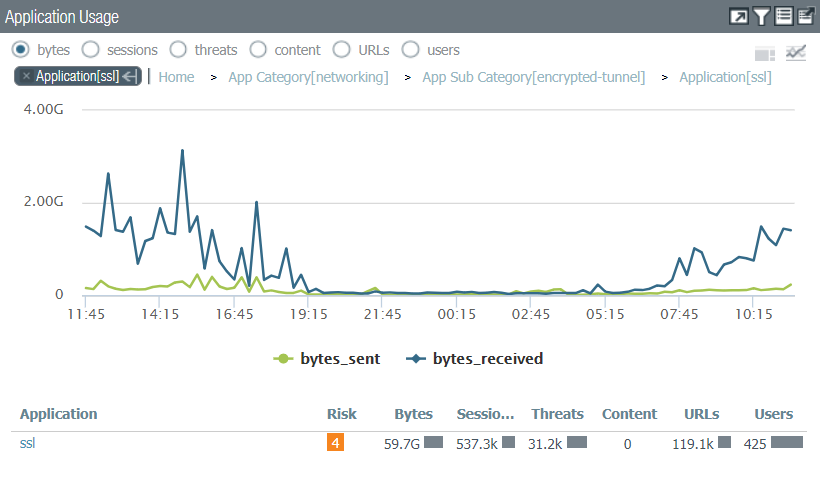The width and height of the screenshot is (820, 480).
Task: Go to Home in the breadcrumb
Action: [176, 77]
